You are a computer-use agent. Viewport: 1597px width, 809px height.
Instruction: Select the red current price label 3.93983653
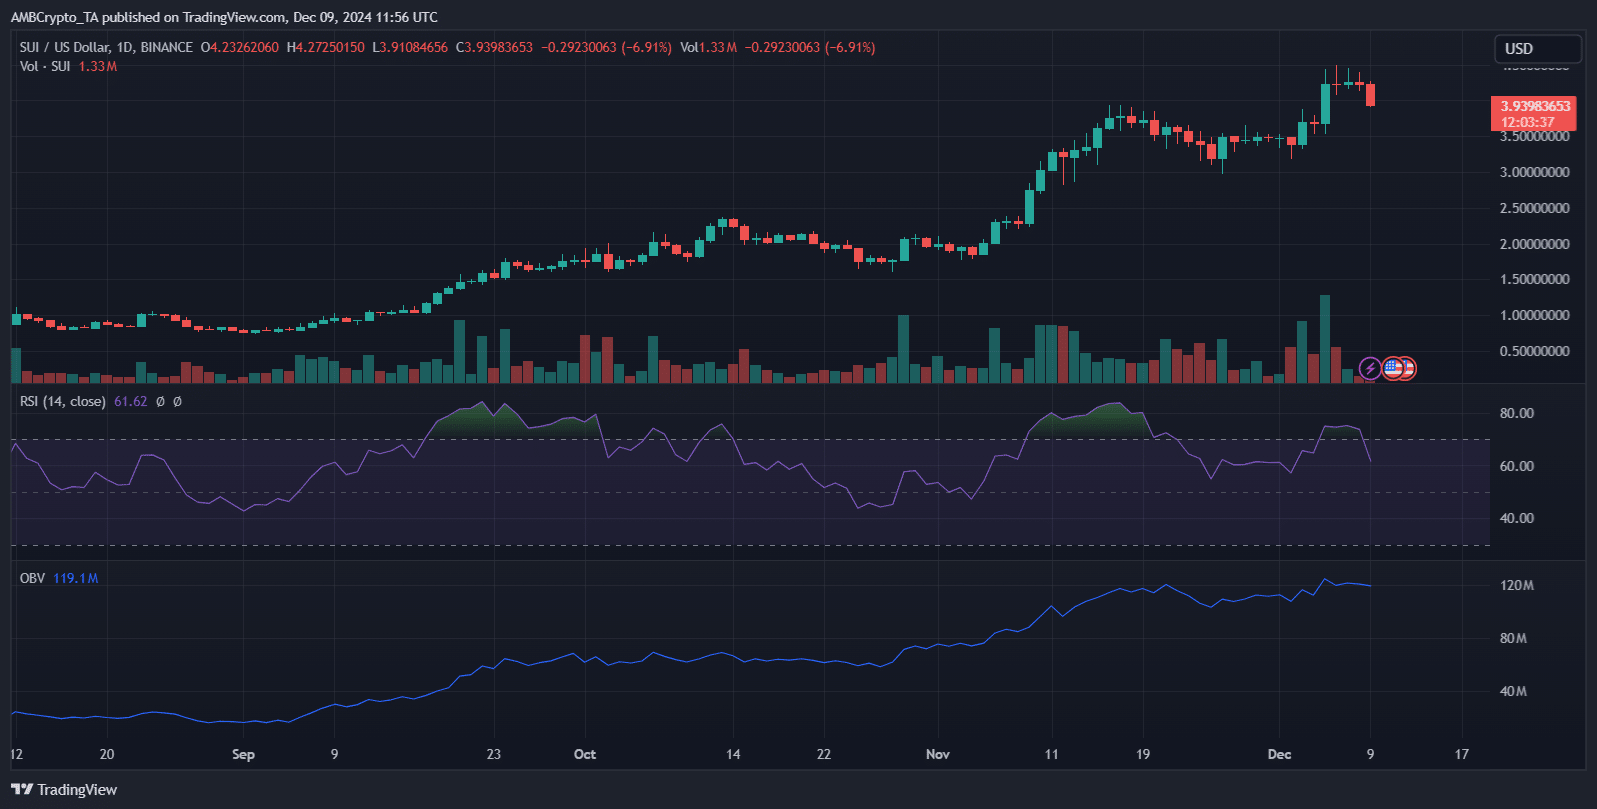[1533, 106]
